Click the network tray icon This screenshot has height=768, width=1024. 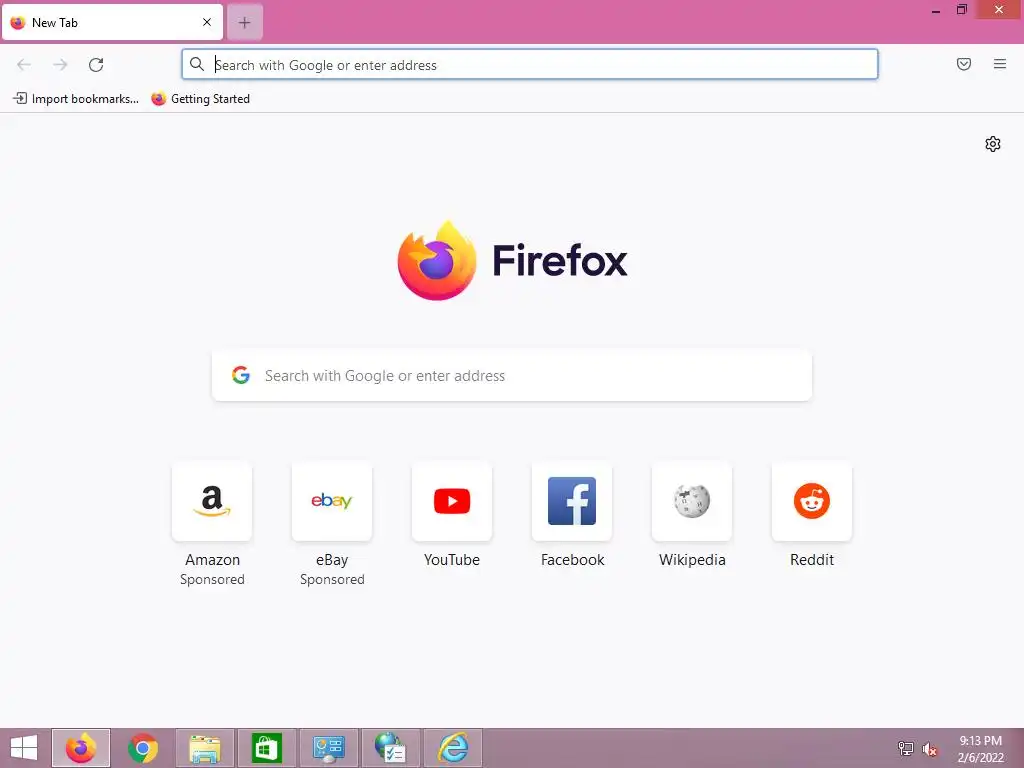(x=906, y=748)
